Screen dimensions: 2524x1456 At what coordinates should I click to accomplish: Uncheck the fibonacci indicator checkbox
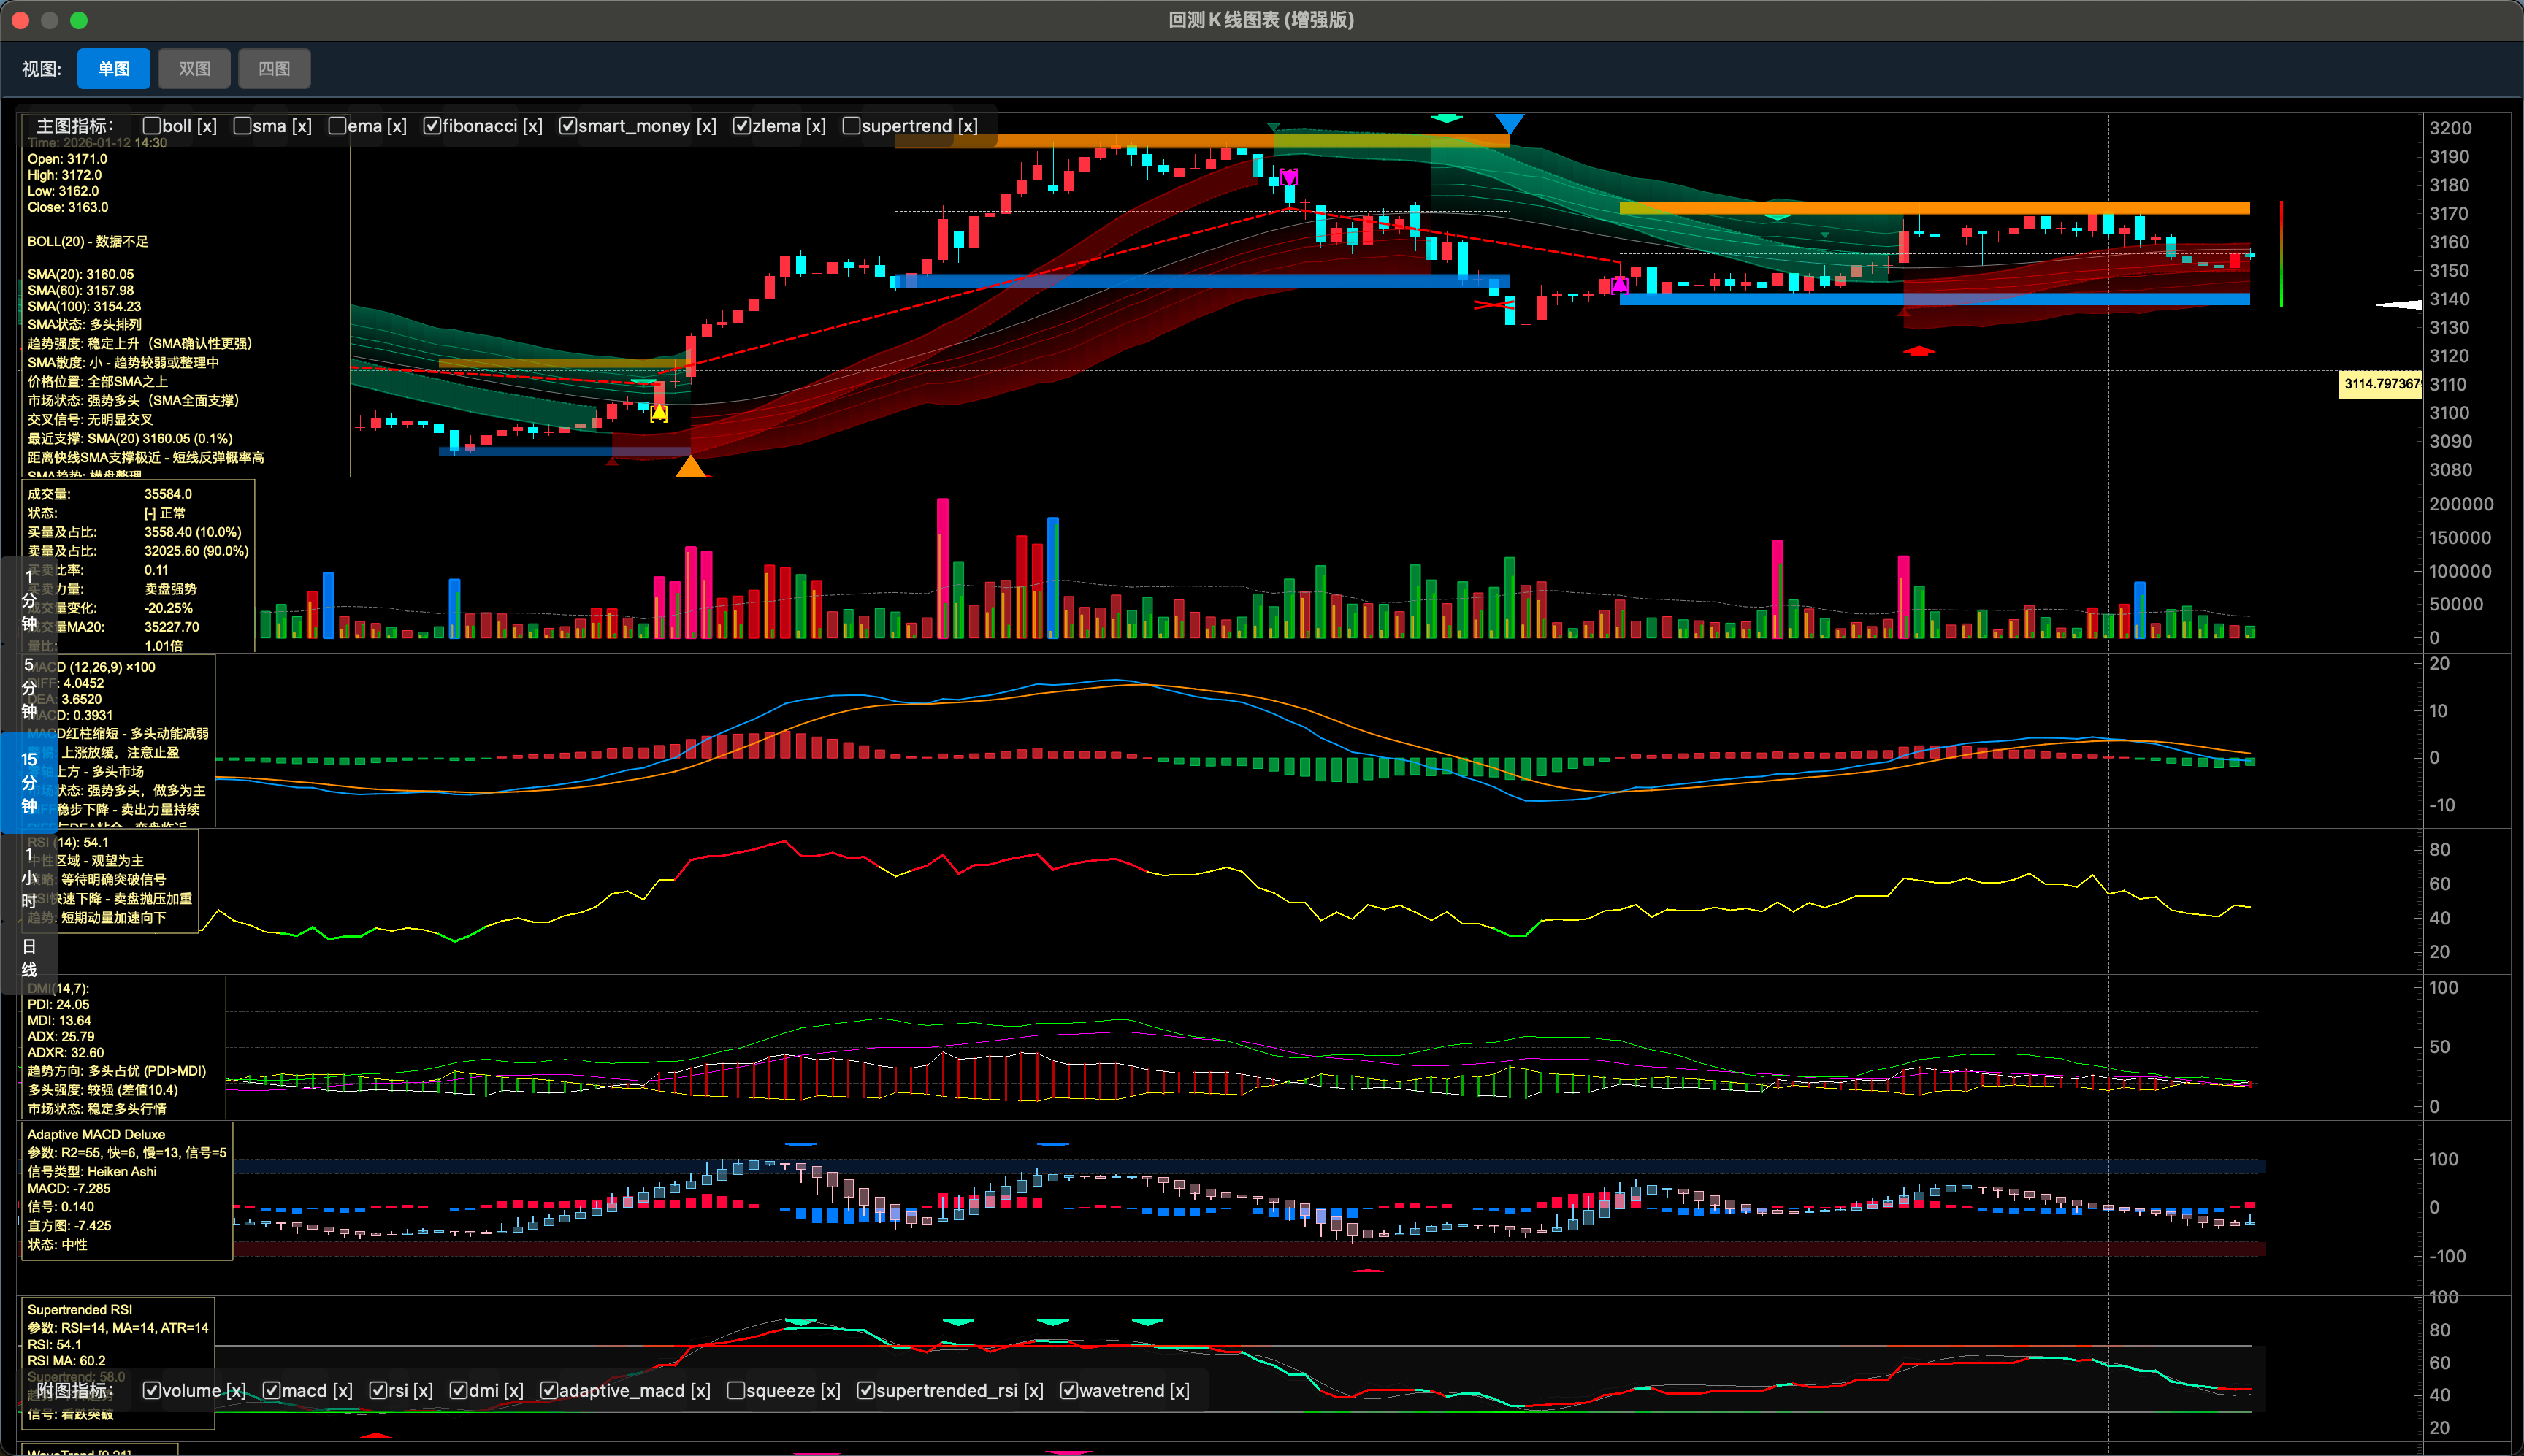click(x=432, y=126)
